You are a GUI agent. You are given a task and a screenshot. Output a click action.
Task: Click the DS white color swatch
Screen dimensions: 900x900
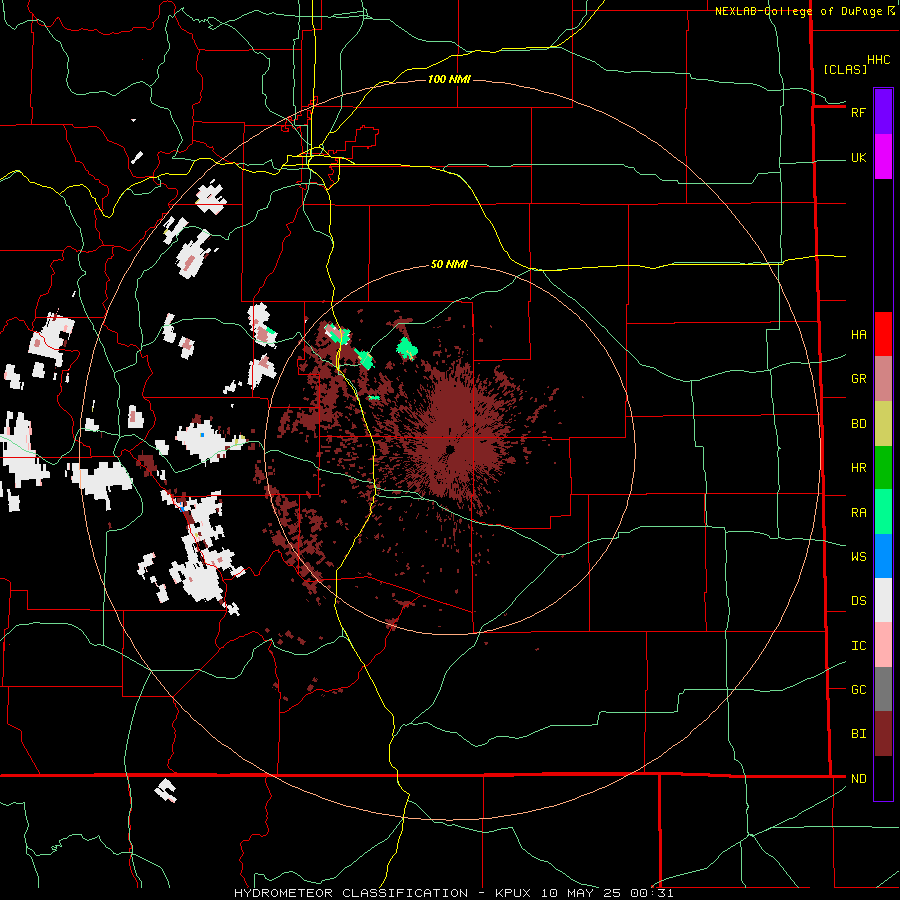click(883, 600)
